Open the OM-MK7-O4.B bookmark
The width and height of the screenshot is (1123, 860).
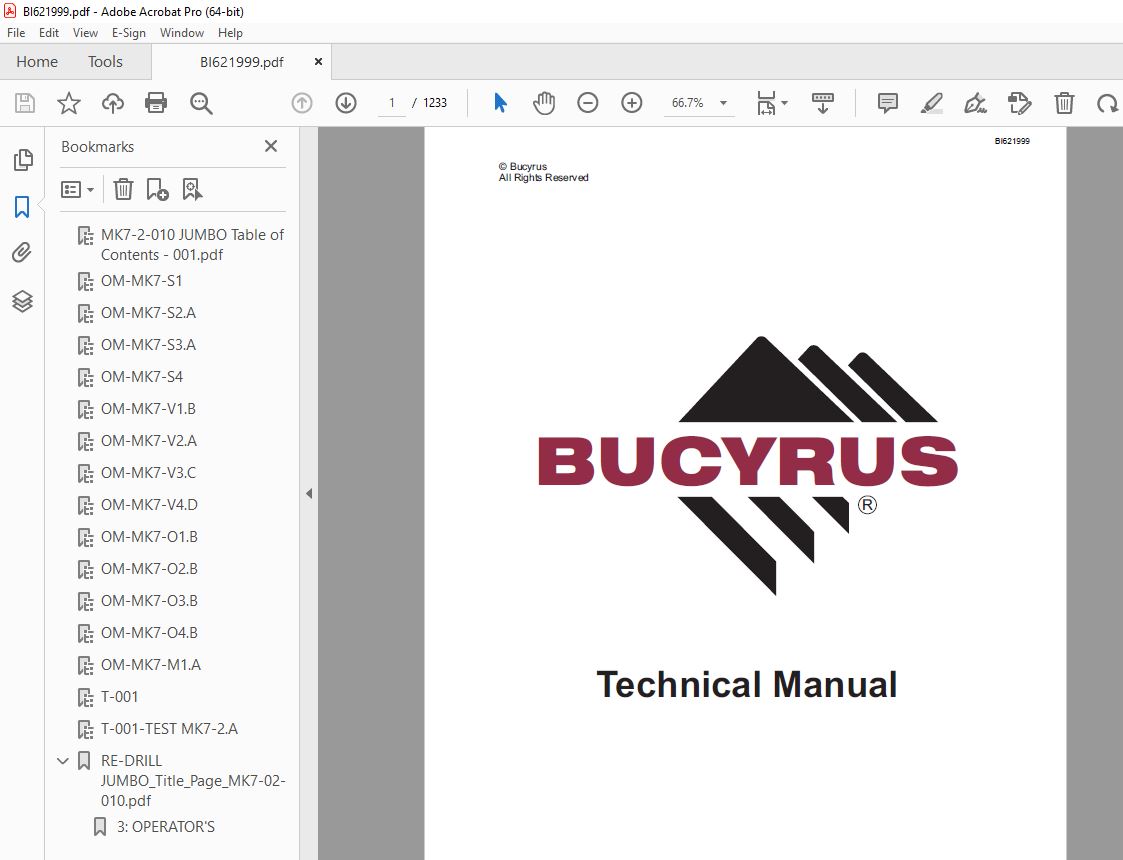coord(149,632)
